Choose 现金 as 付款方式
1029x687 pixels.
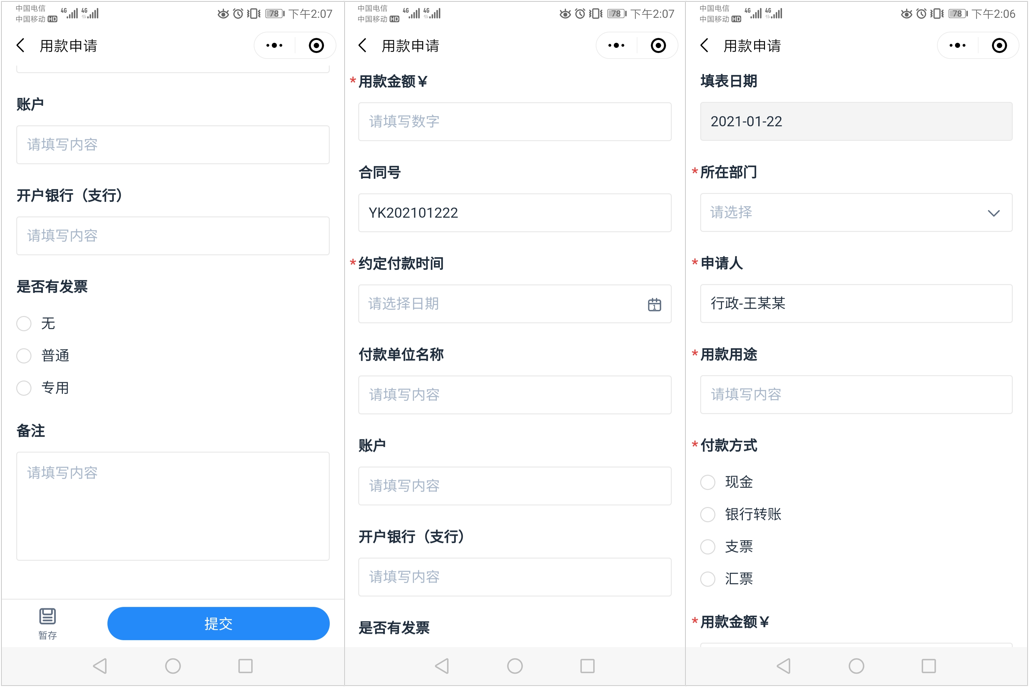[707, 482]
